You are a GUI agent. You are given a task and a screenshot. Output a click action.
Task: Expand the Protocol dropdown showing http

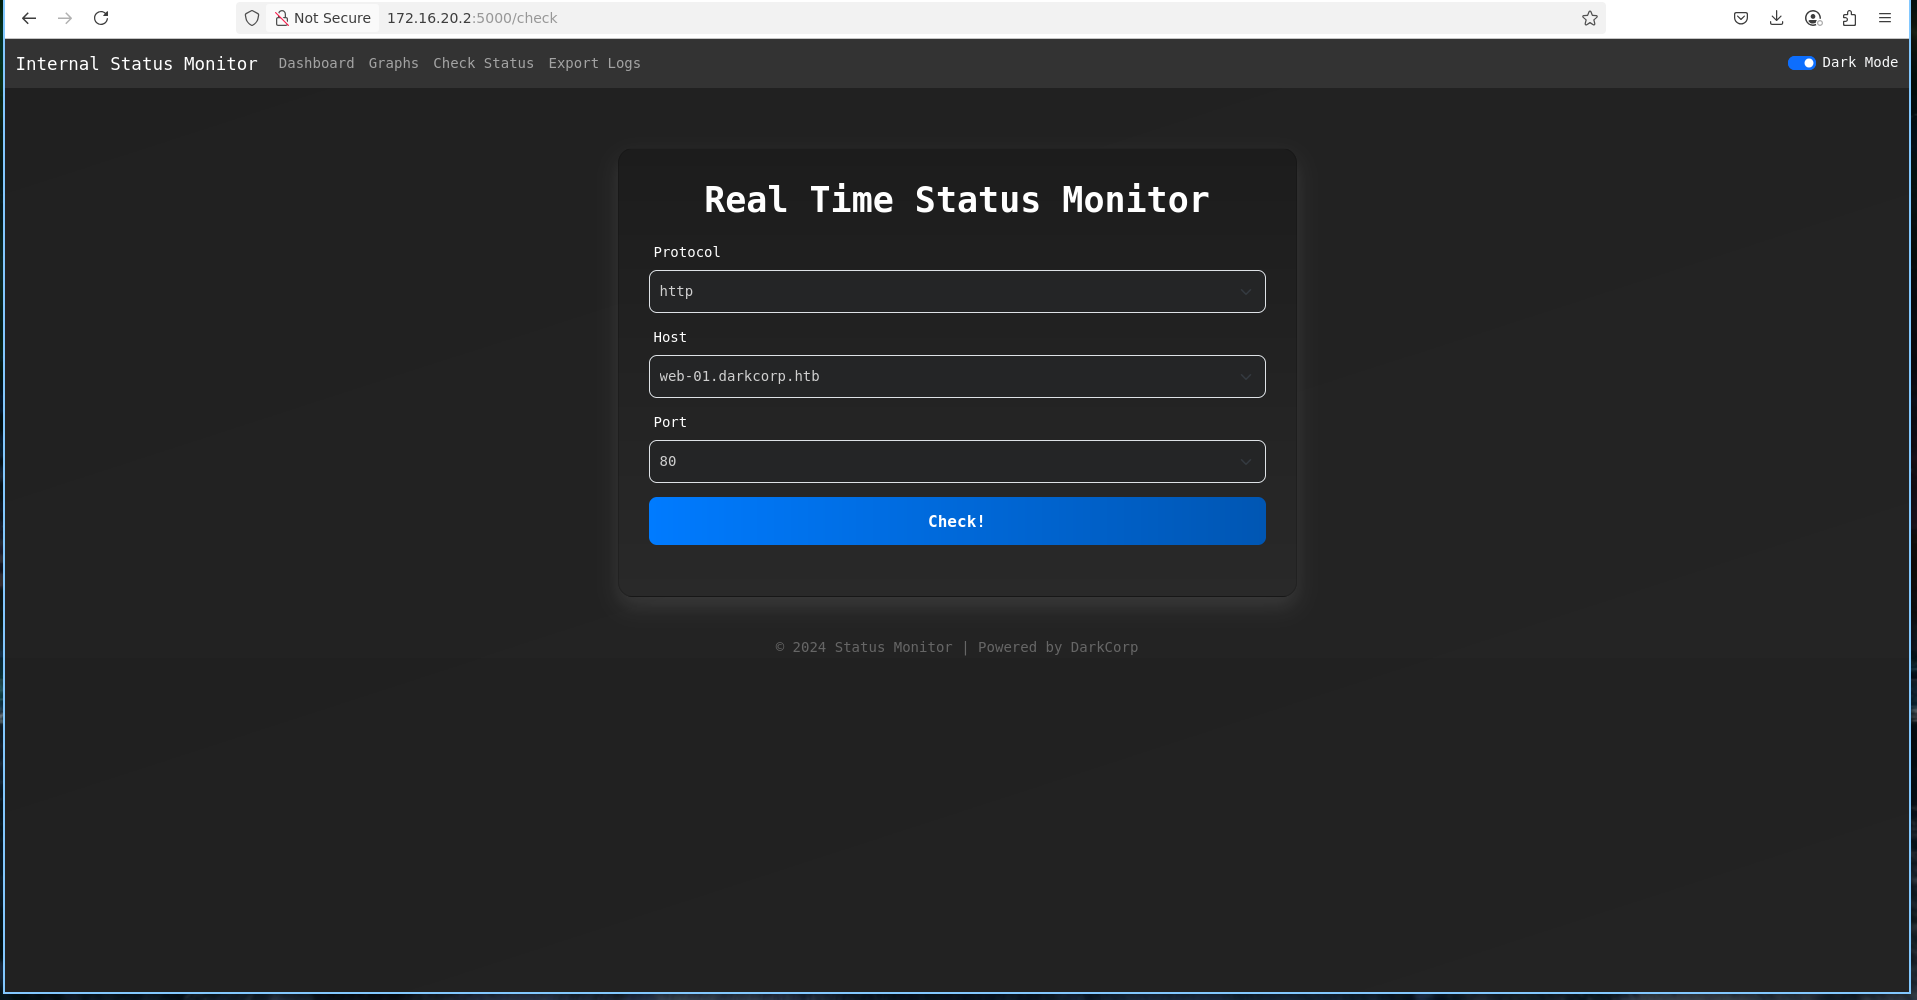956,291
